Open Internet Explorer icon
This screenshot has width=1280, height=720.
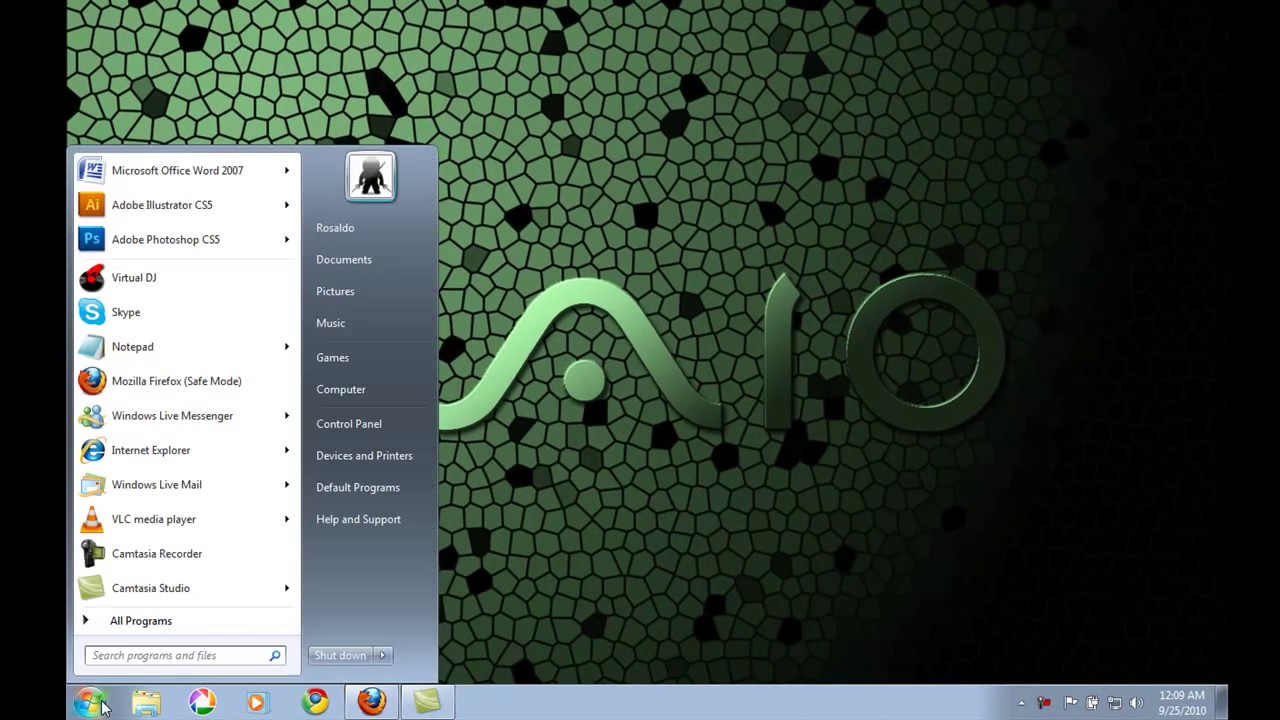click(x=91, y=450)
